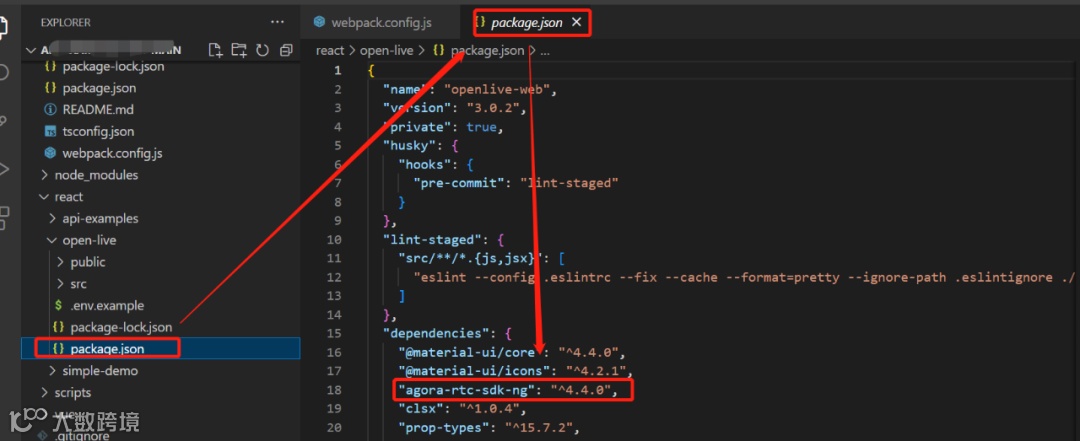
Task: Click the breadcrumb ellipsis symbol segment
Action: pyautogui.click(x=544, y=50)
